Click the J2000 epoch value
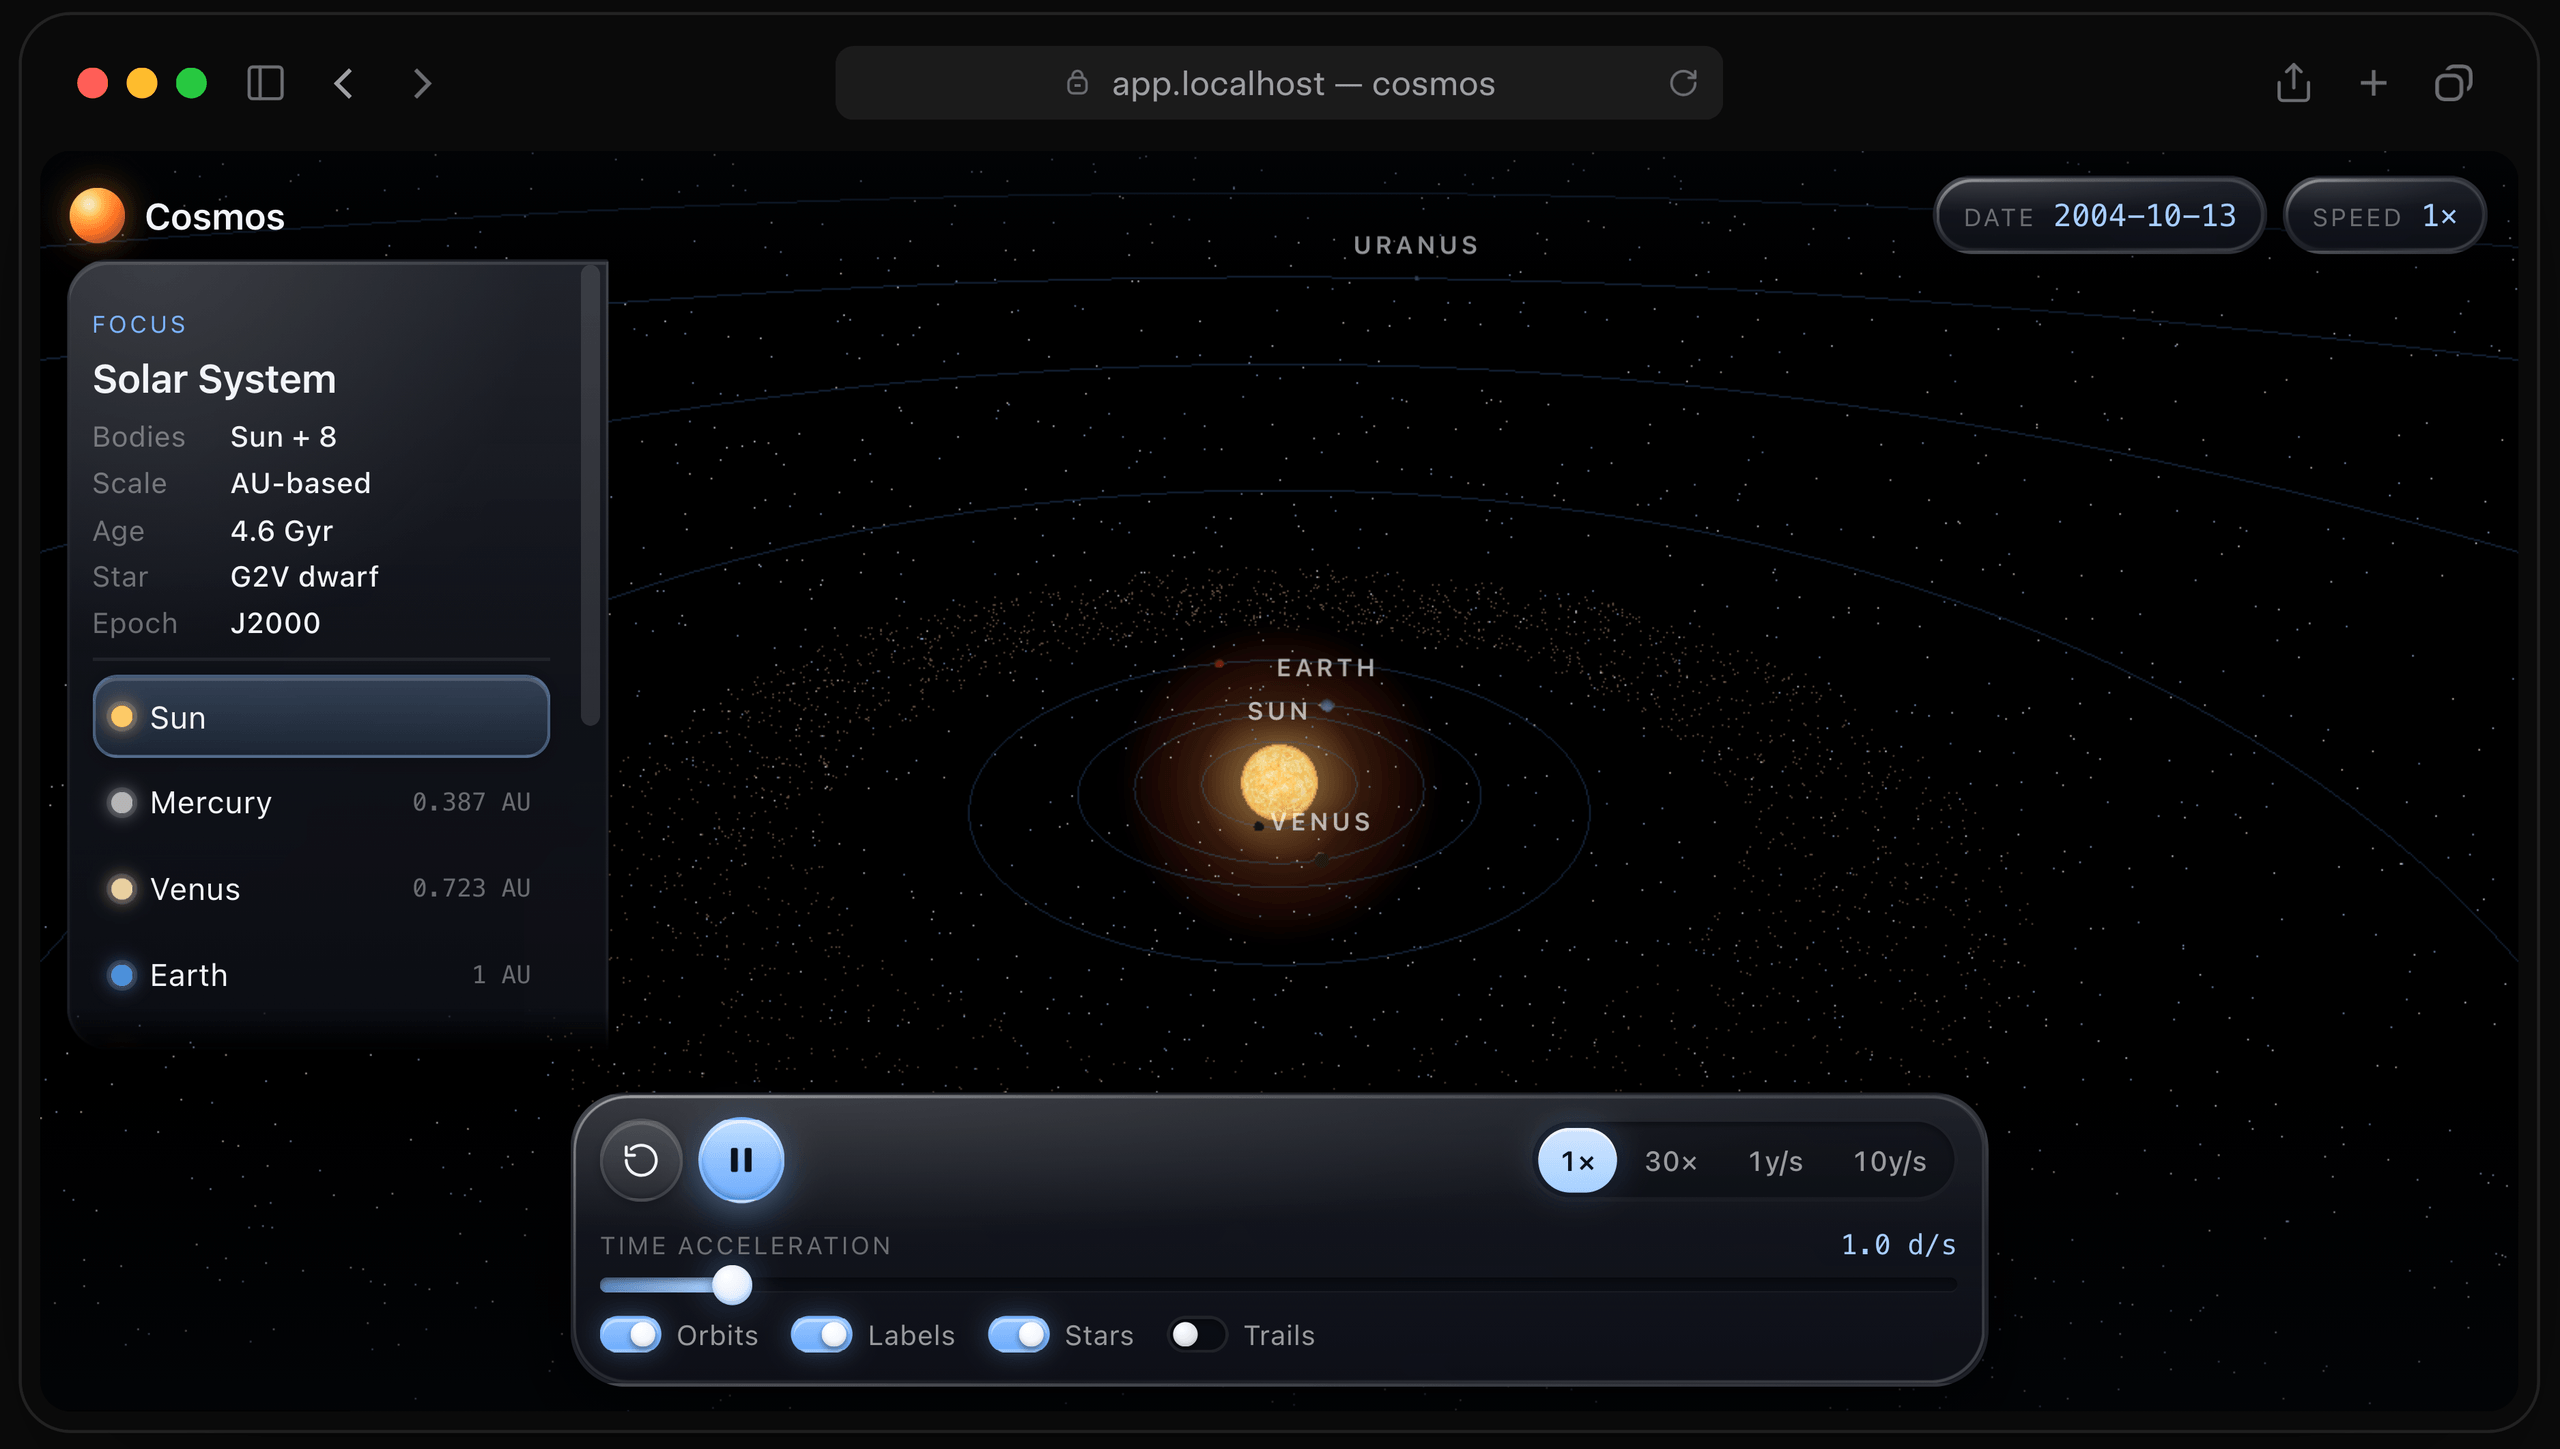The width and height of the screenshot is (2560, 1449). 275,623
